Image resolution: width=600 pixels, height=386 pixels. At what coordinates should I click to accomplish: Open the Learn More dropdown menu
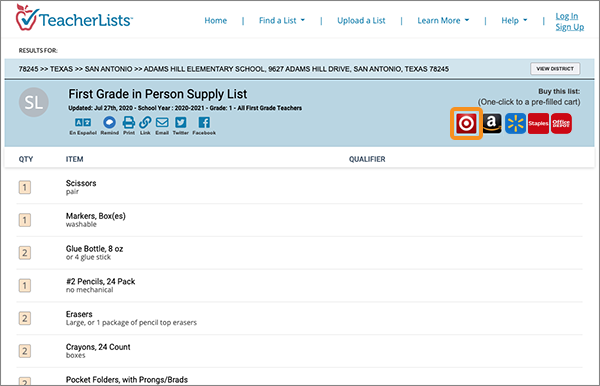point(443,20)
